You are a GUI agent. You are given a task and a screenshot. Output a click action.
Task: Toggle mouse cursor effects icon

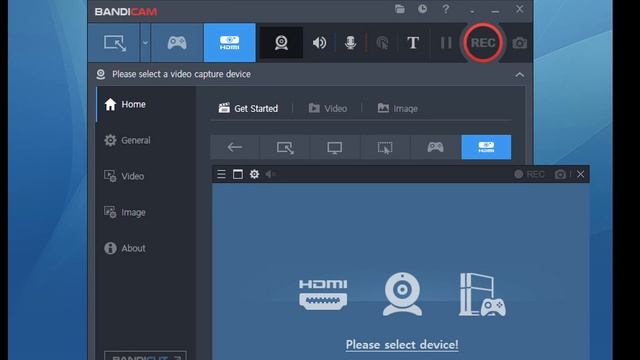[382, 43]
